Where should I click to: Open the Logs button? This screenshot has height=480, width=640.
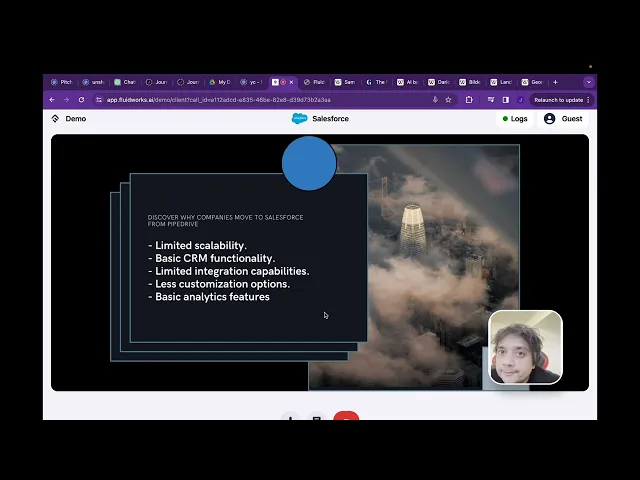click(x=515, y=119)
